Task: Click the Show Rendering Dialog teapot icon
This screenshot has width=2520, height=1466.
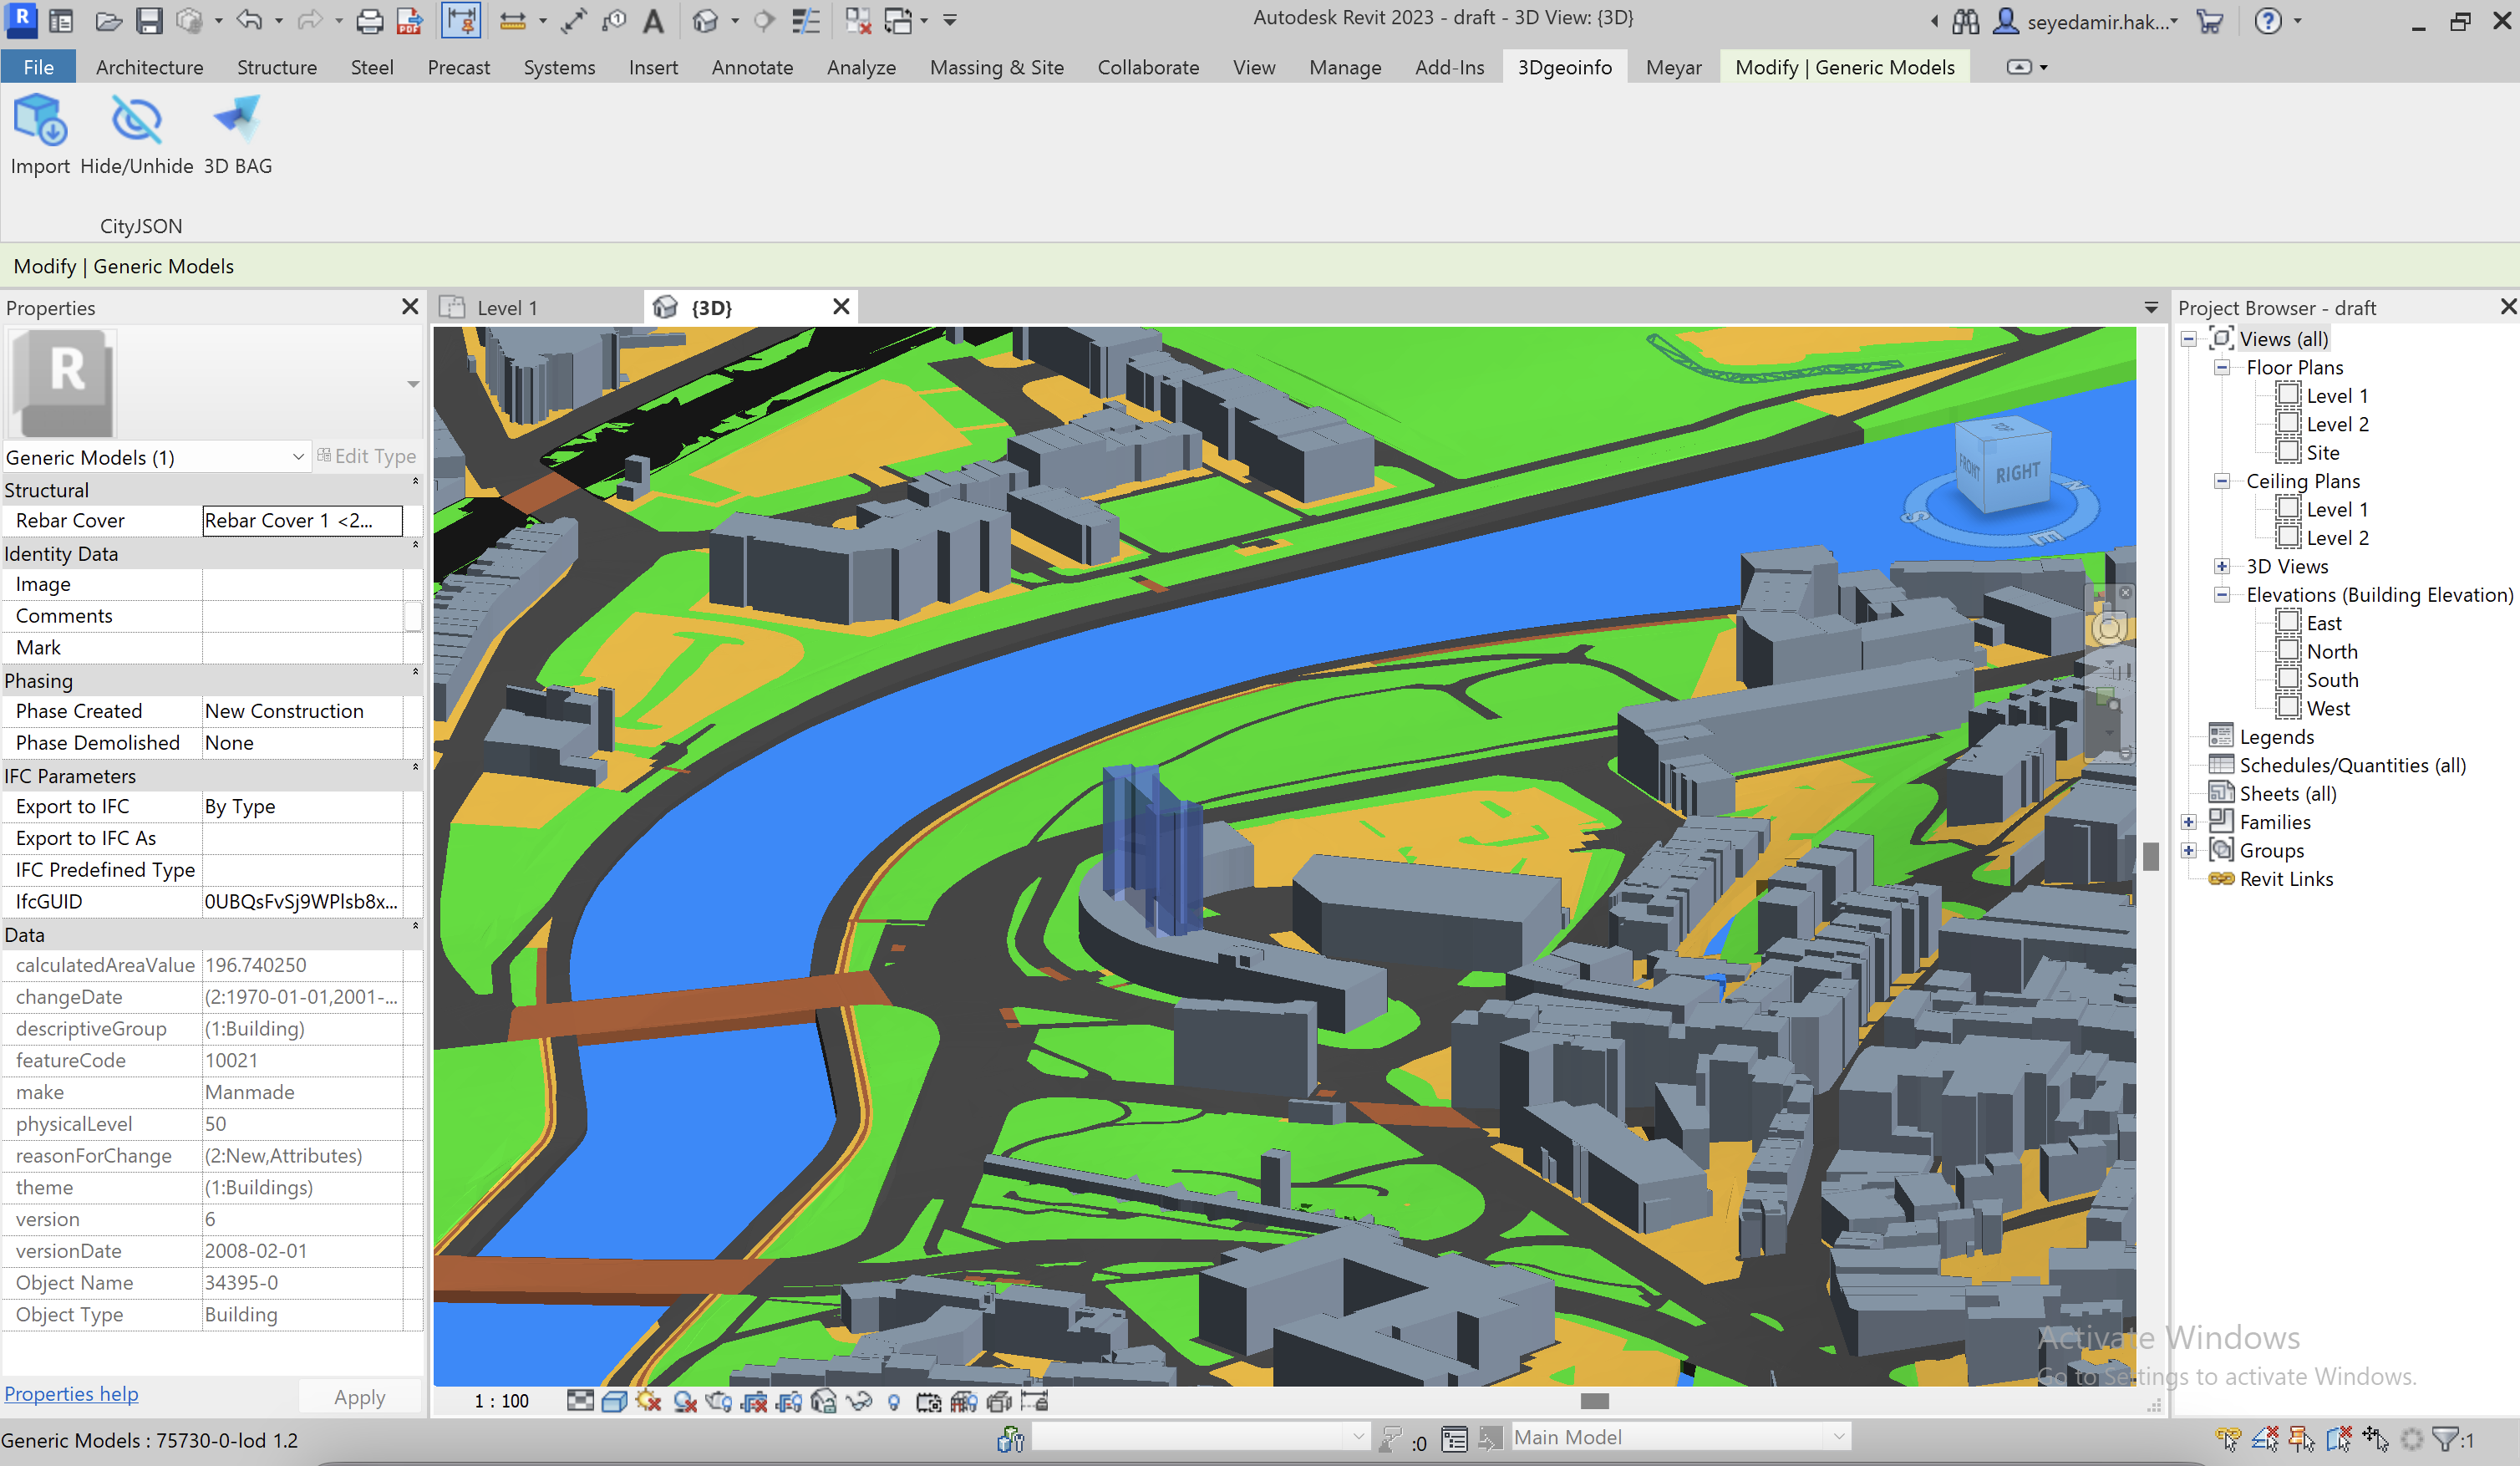Action: pos(719,1401)
